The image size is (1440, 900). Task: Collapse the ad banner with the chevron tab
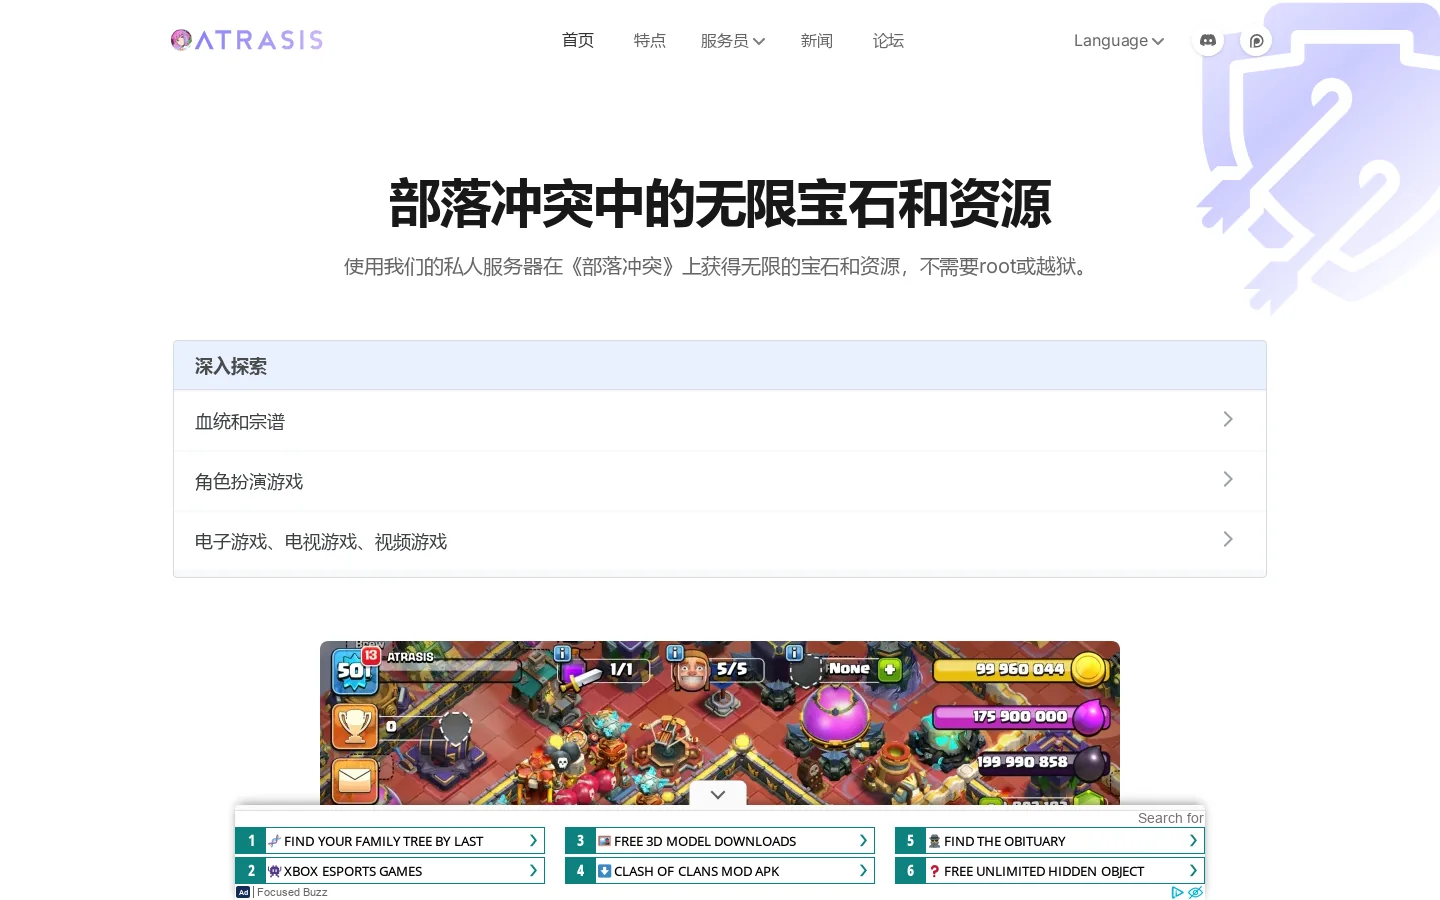click(718, 795)
